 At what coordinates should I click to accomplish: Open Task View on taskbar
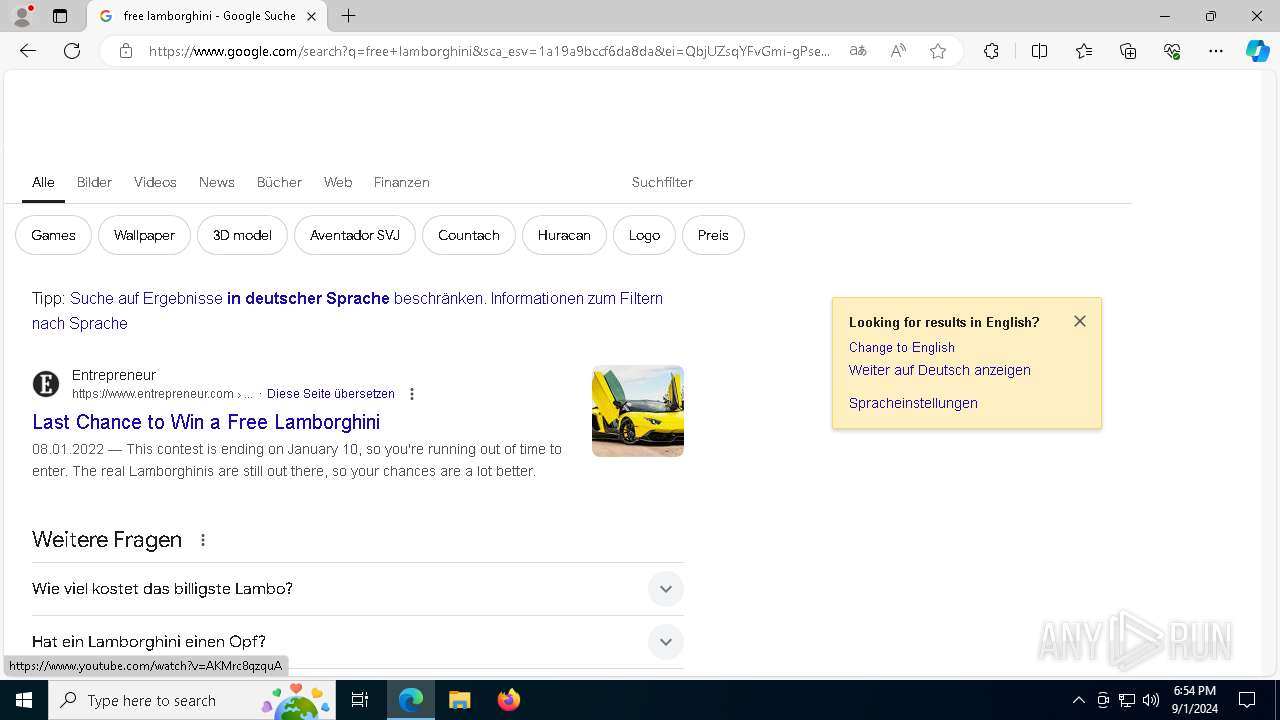click(x=360, y=700)
